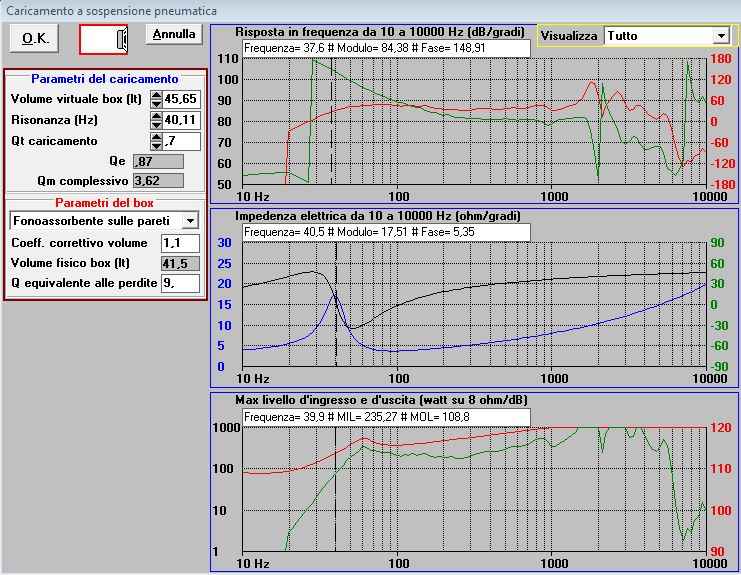Click the Qm complessivo value 3,62
The image size is (741, 575).
[x=158, y=180]
